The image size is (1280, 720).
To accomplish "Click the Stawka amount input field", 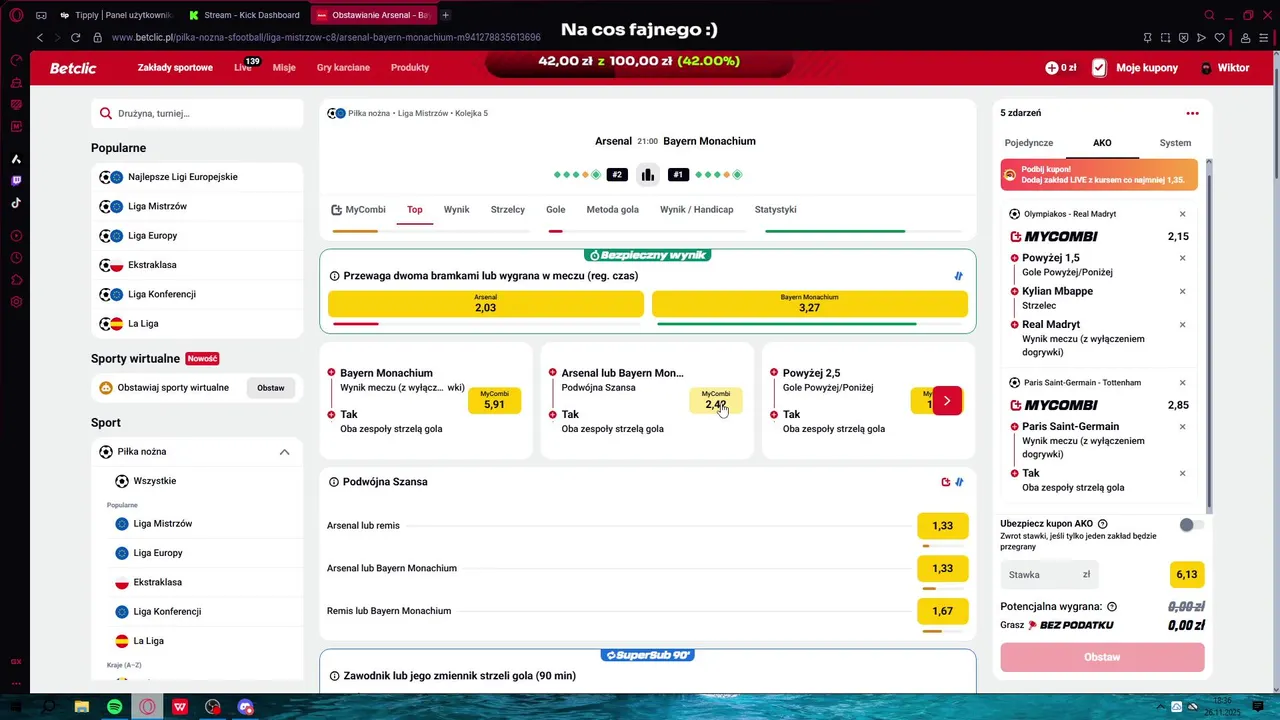I will (x=1049, y=575).
